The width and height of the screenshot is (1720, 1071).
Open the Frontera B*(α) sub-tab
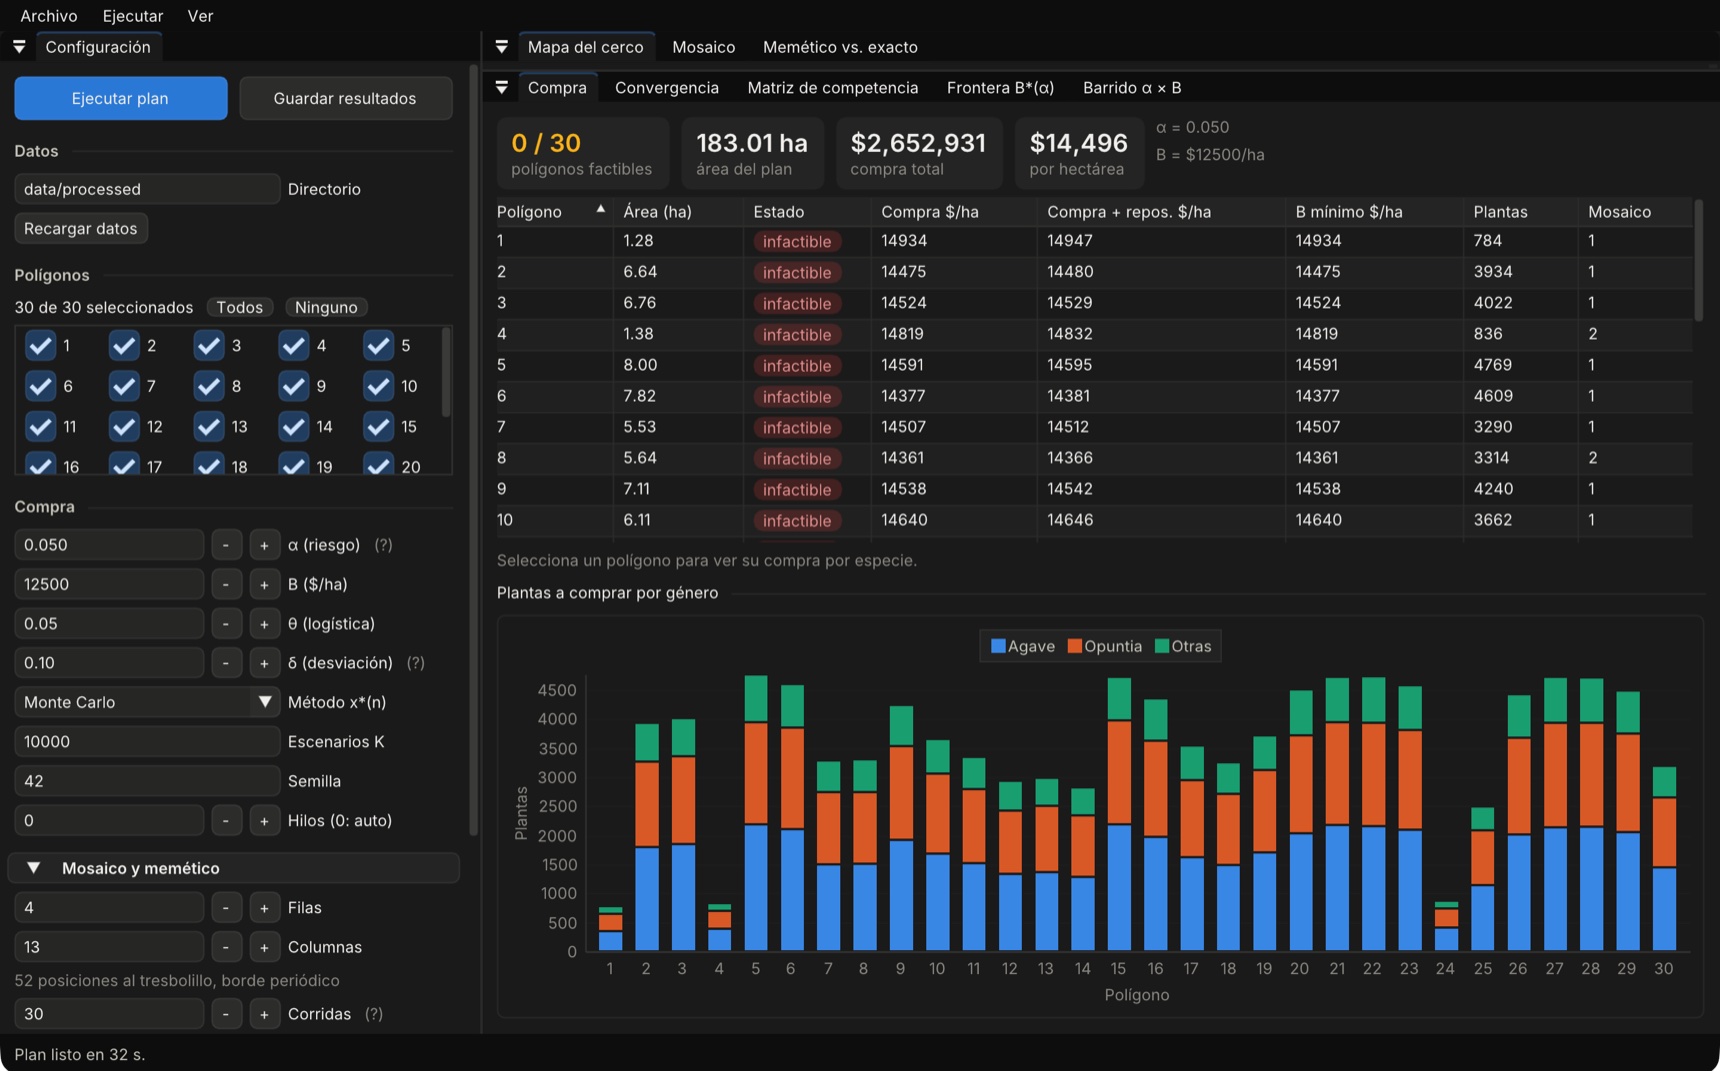(1000, 88)
